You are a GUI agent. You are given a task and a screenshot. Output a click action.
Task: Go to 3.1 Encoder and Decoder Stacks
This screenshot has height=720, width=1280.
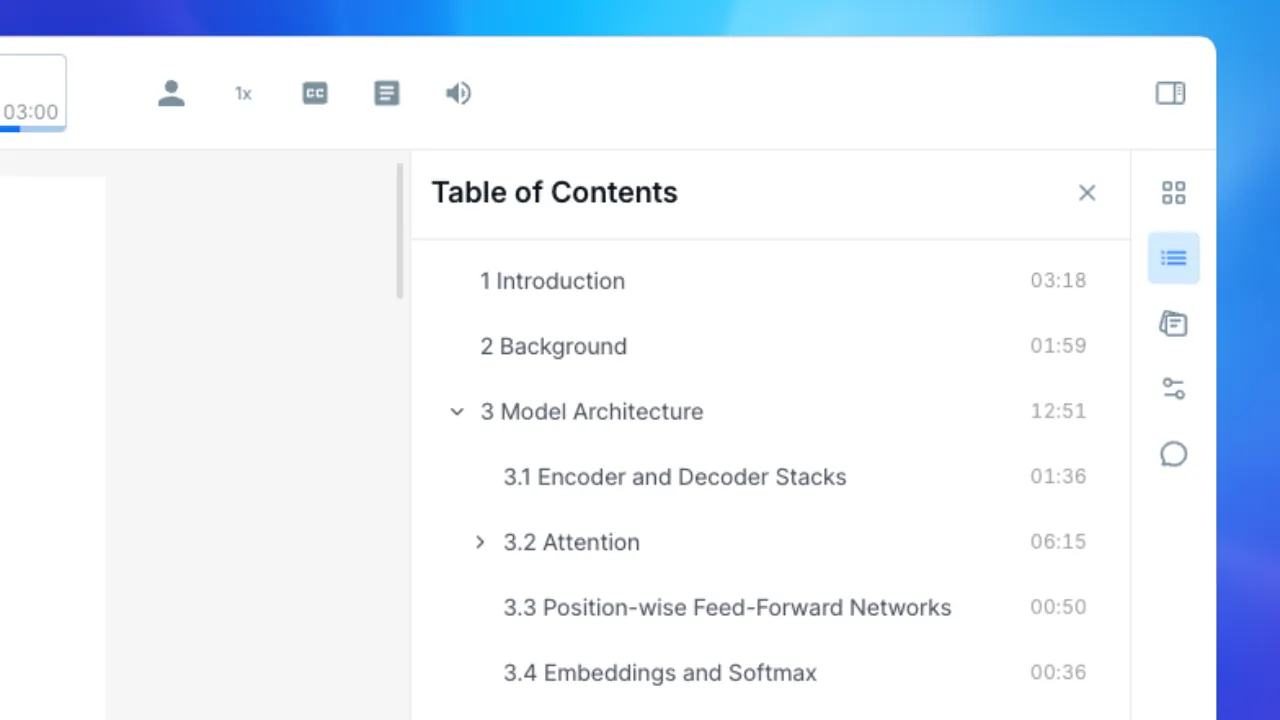tap(675, 477)
